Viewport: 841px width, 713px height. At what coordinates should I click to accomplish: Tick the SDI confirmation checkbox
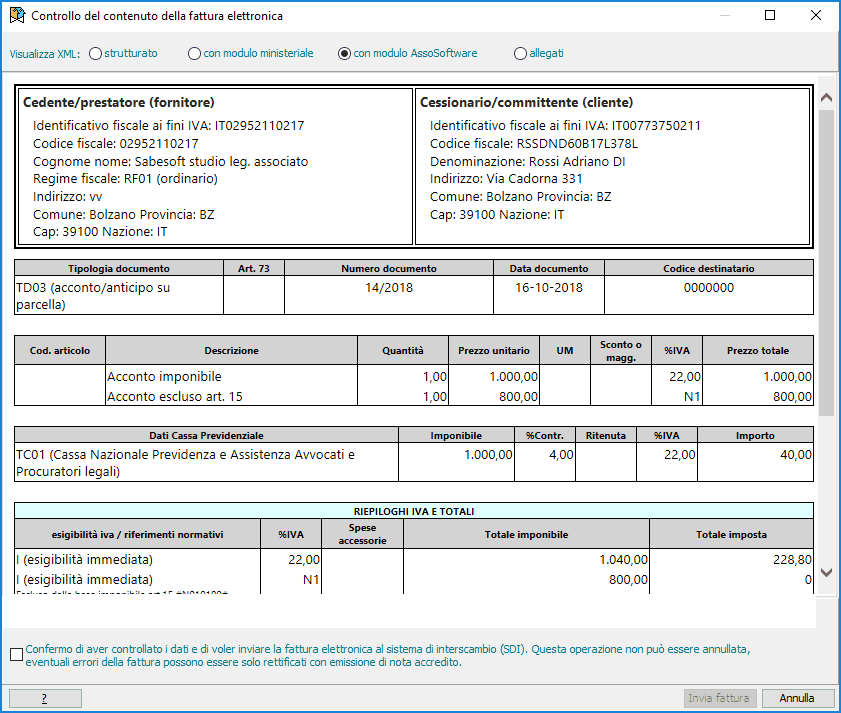pyautogui.click(x=17, y=655)
